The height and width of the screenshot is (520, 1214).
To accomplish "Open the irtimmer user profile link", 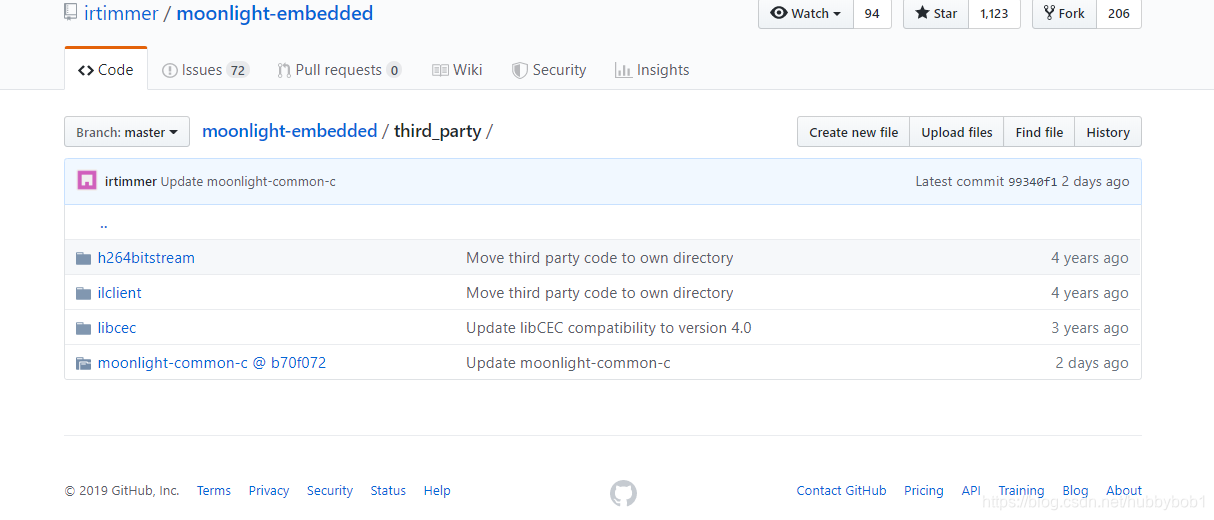I will pyautogui.click(x=121, y=13).
